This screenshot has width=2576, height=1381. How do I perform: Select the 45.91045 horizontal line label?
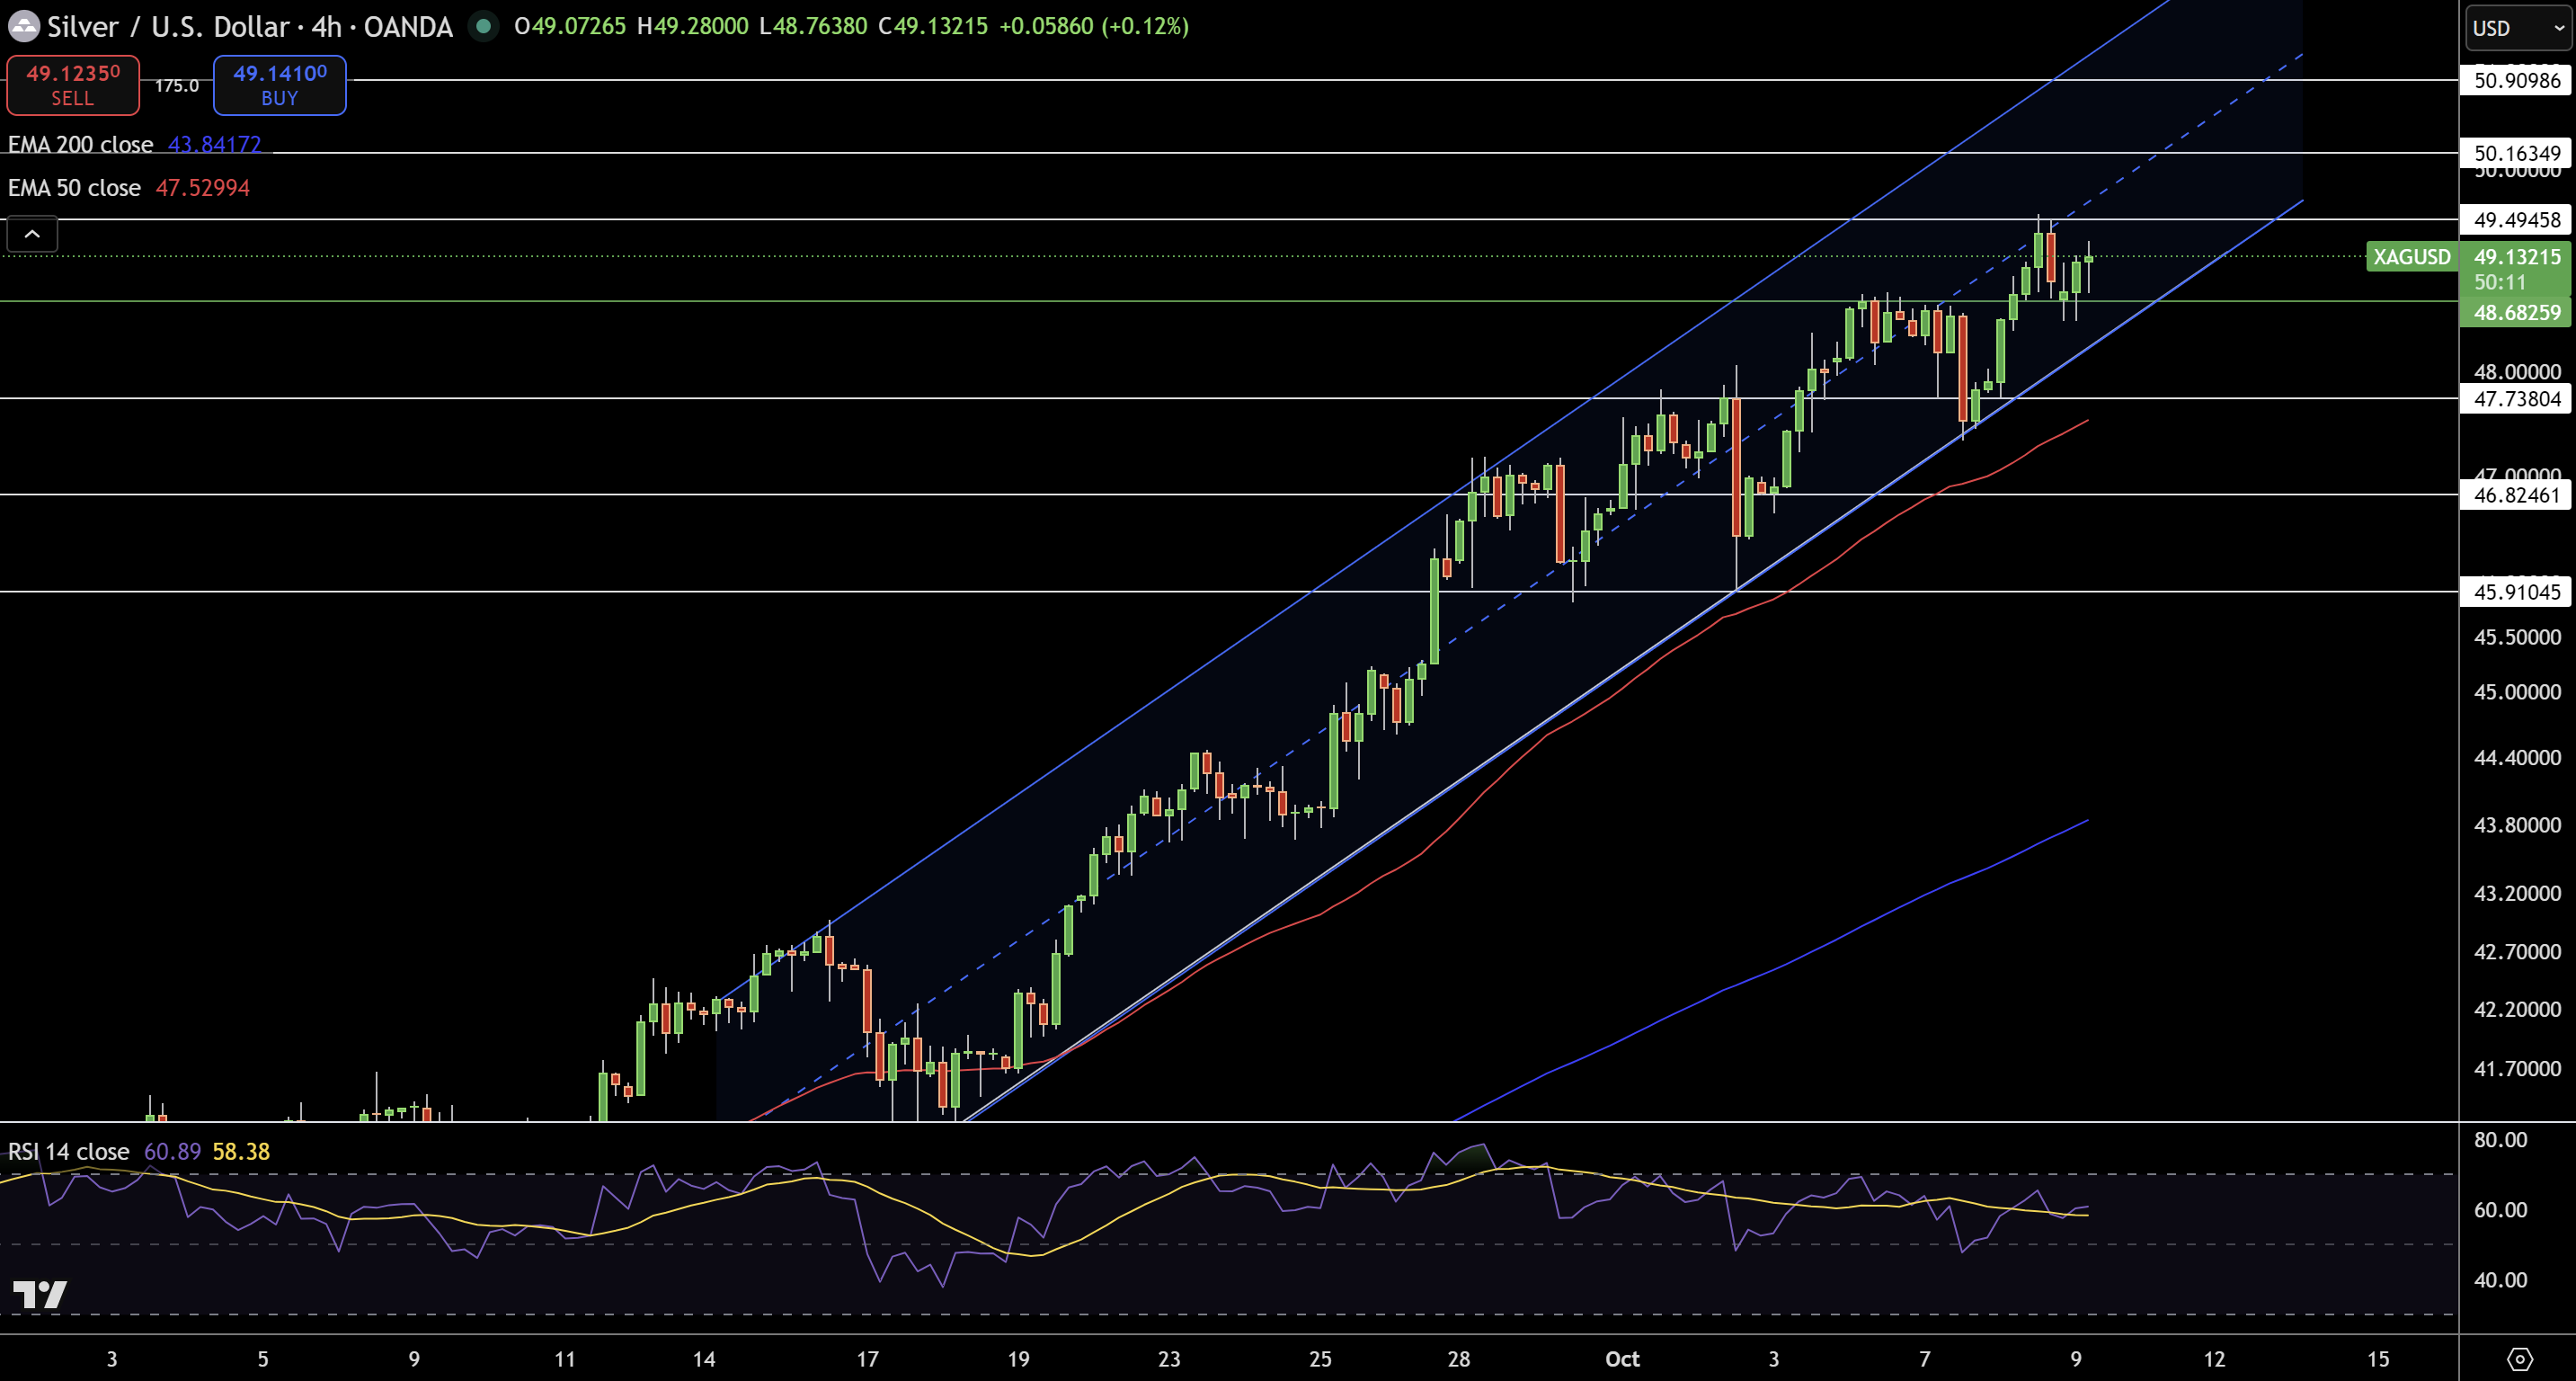pos(2516,592)
